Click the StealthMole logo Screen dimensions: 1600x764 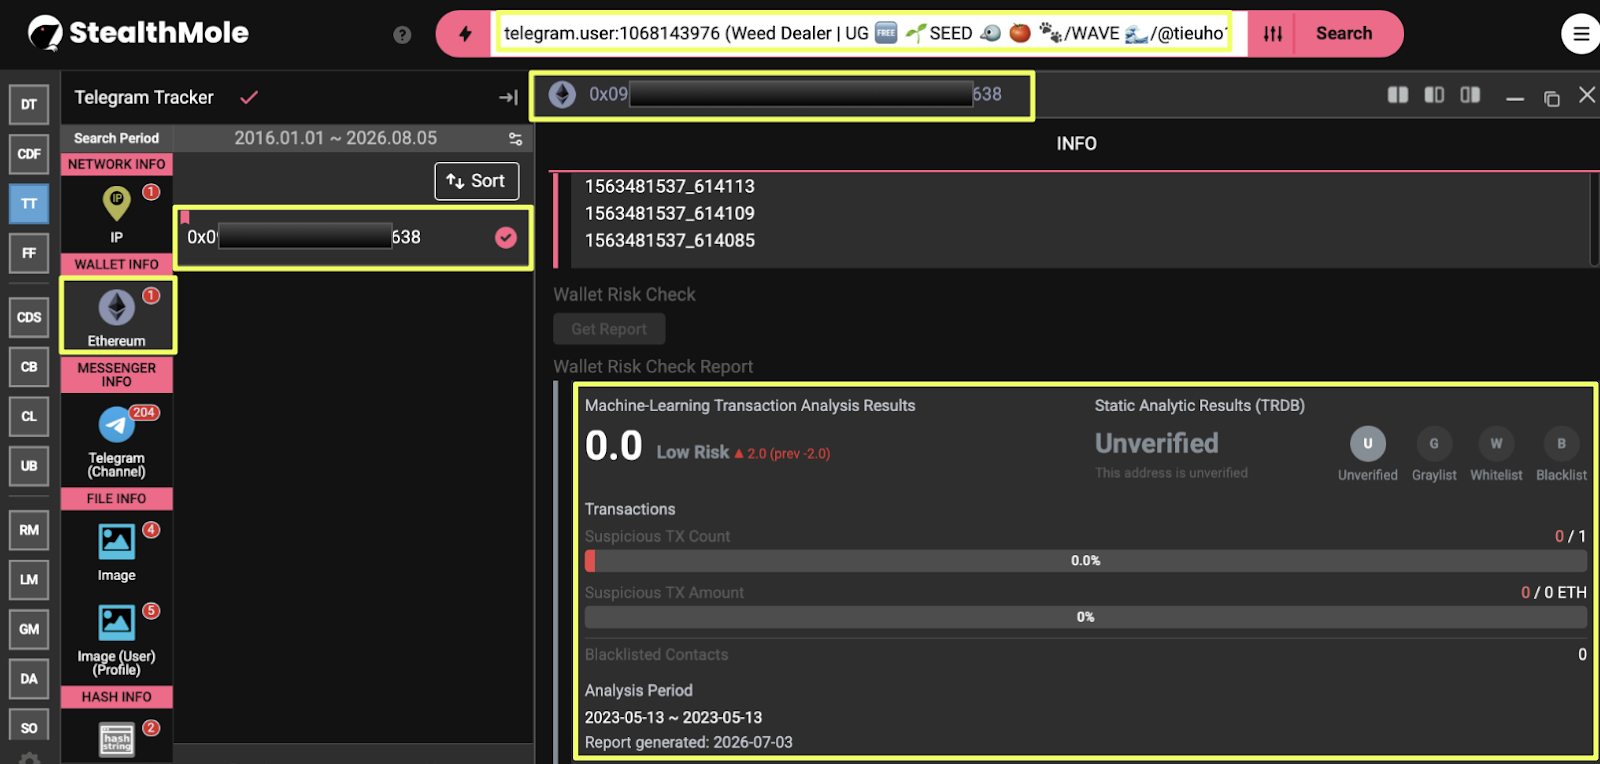coord(138,33)
